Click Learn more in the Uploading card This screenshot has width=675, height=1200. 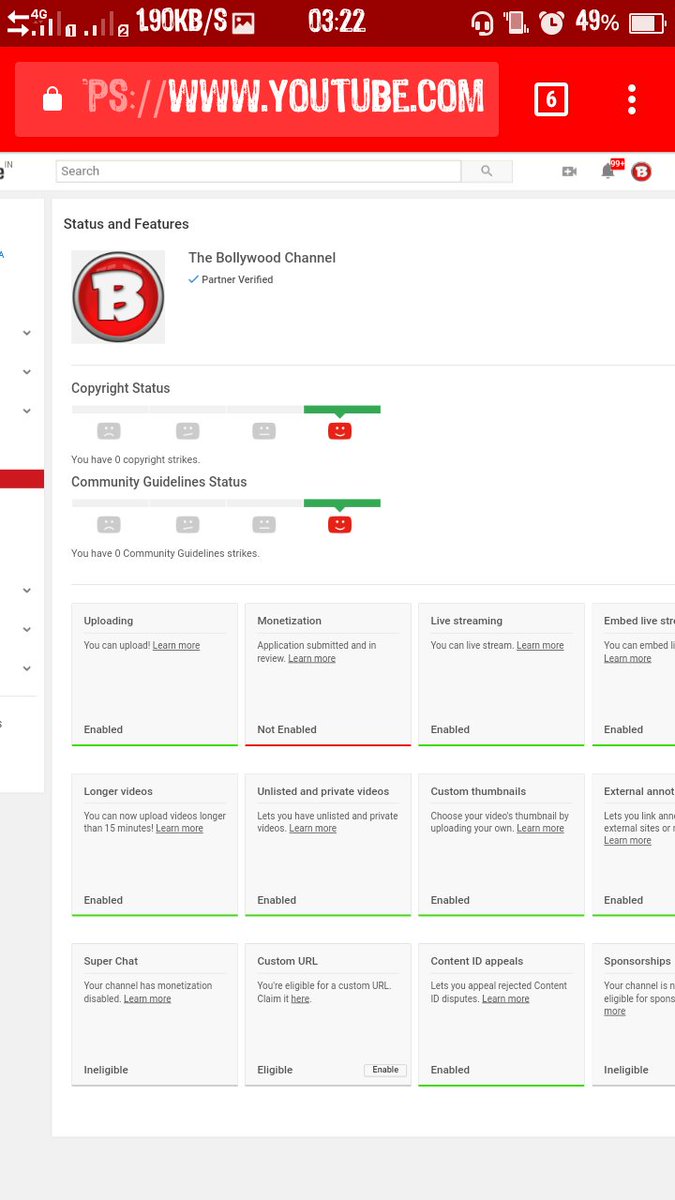tap(176, 646)
